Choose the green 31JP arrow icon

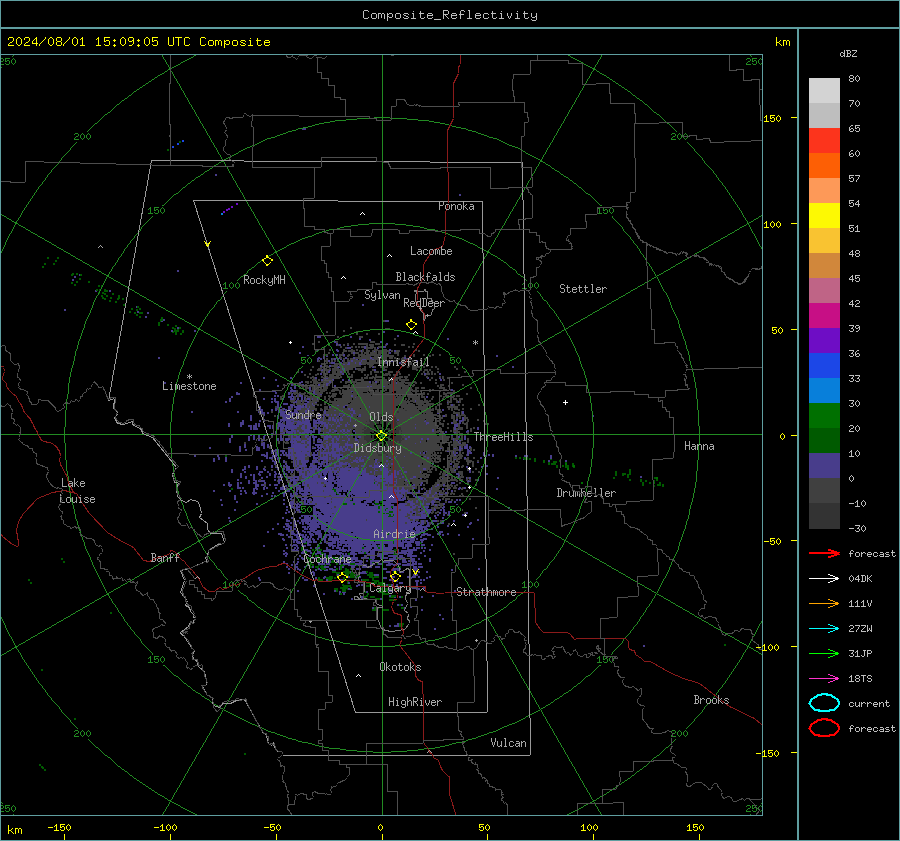tap(824, 653)
